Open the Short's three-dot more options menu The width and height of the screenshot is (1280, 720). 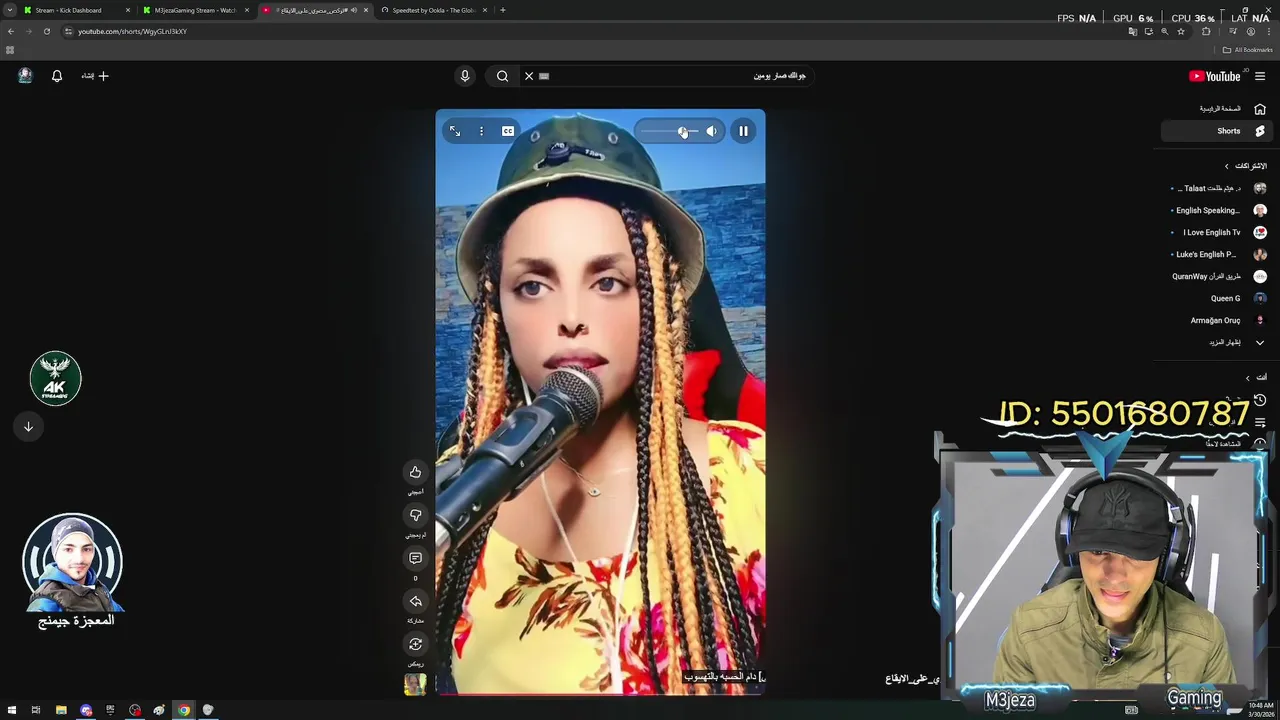(481, 131)
